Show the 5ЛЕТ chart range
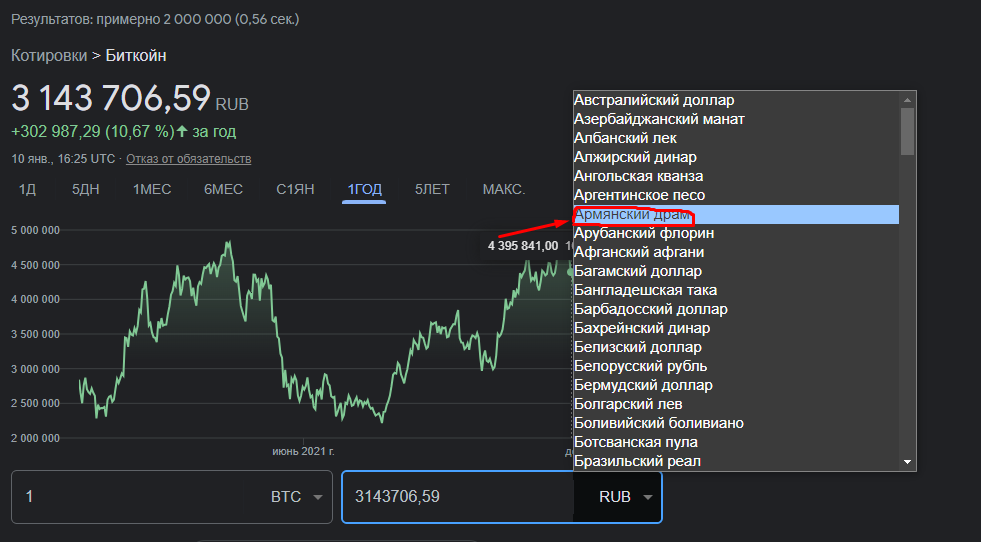The width and height of the screenshot is (981, 542). pos(432,190)
